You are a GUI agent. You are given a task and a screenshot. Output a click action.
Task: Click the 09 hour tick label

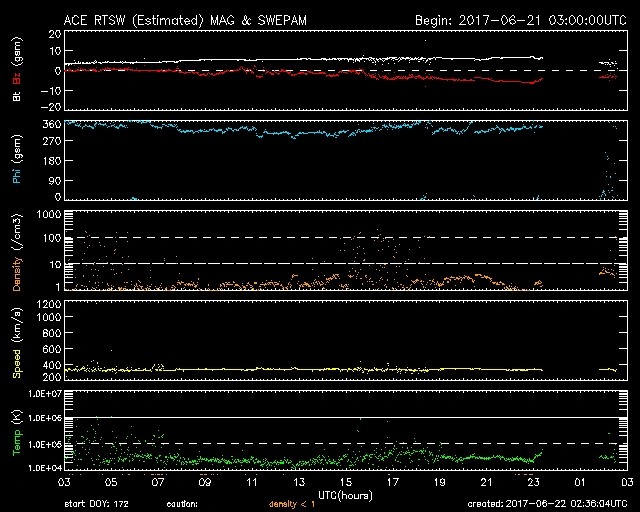tap(204, 482)
